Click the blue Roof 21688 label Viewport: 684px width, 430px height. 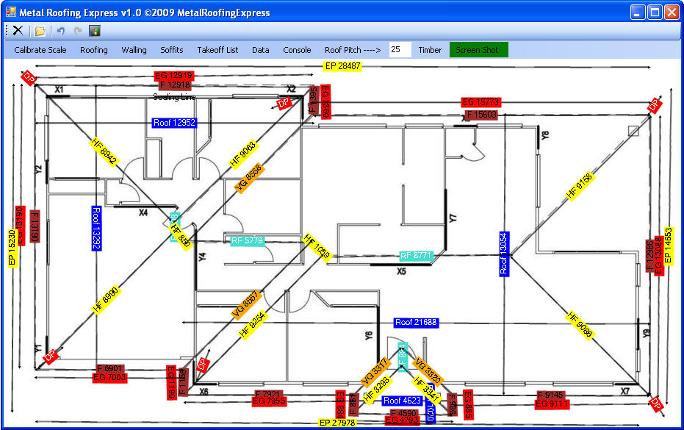pyautogui.click(x=416, y=323)
